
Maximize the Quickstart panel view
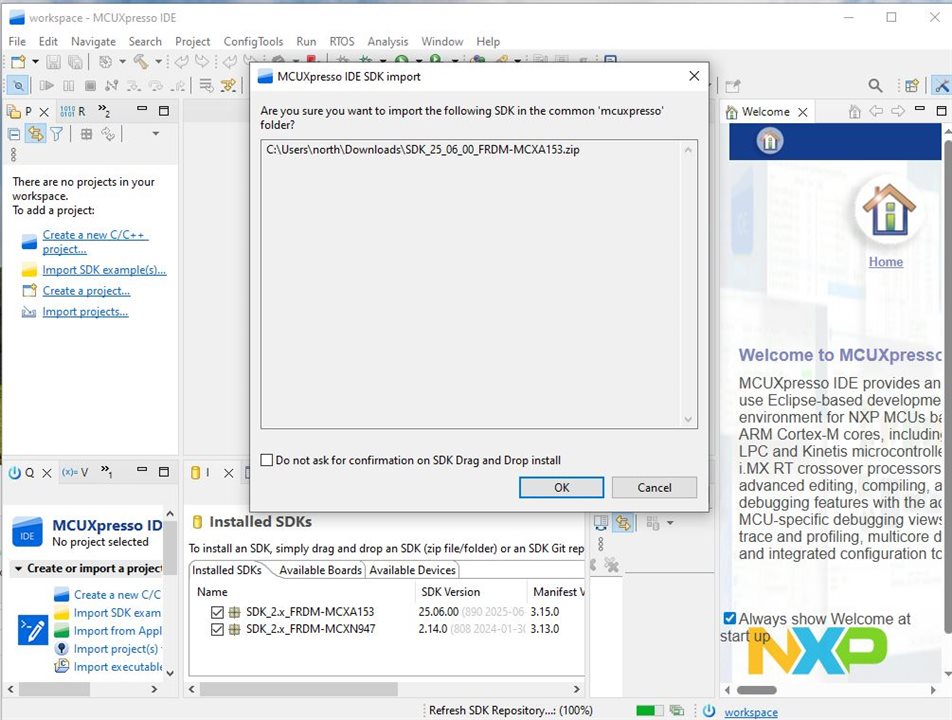coord(164,471)
